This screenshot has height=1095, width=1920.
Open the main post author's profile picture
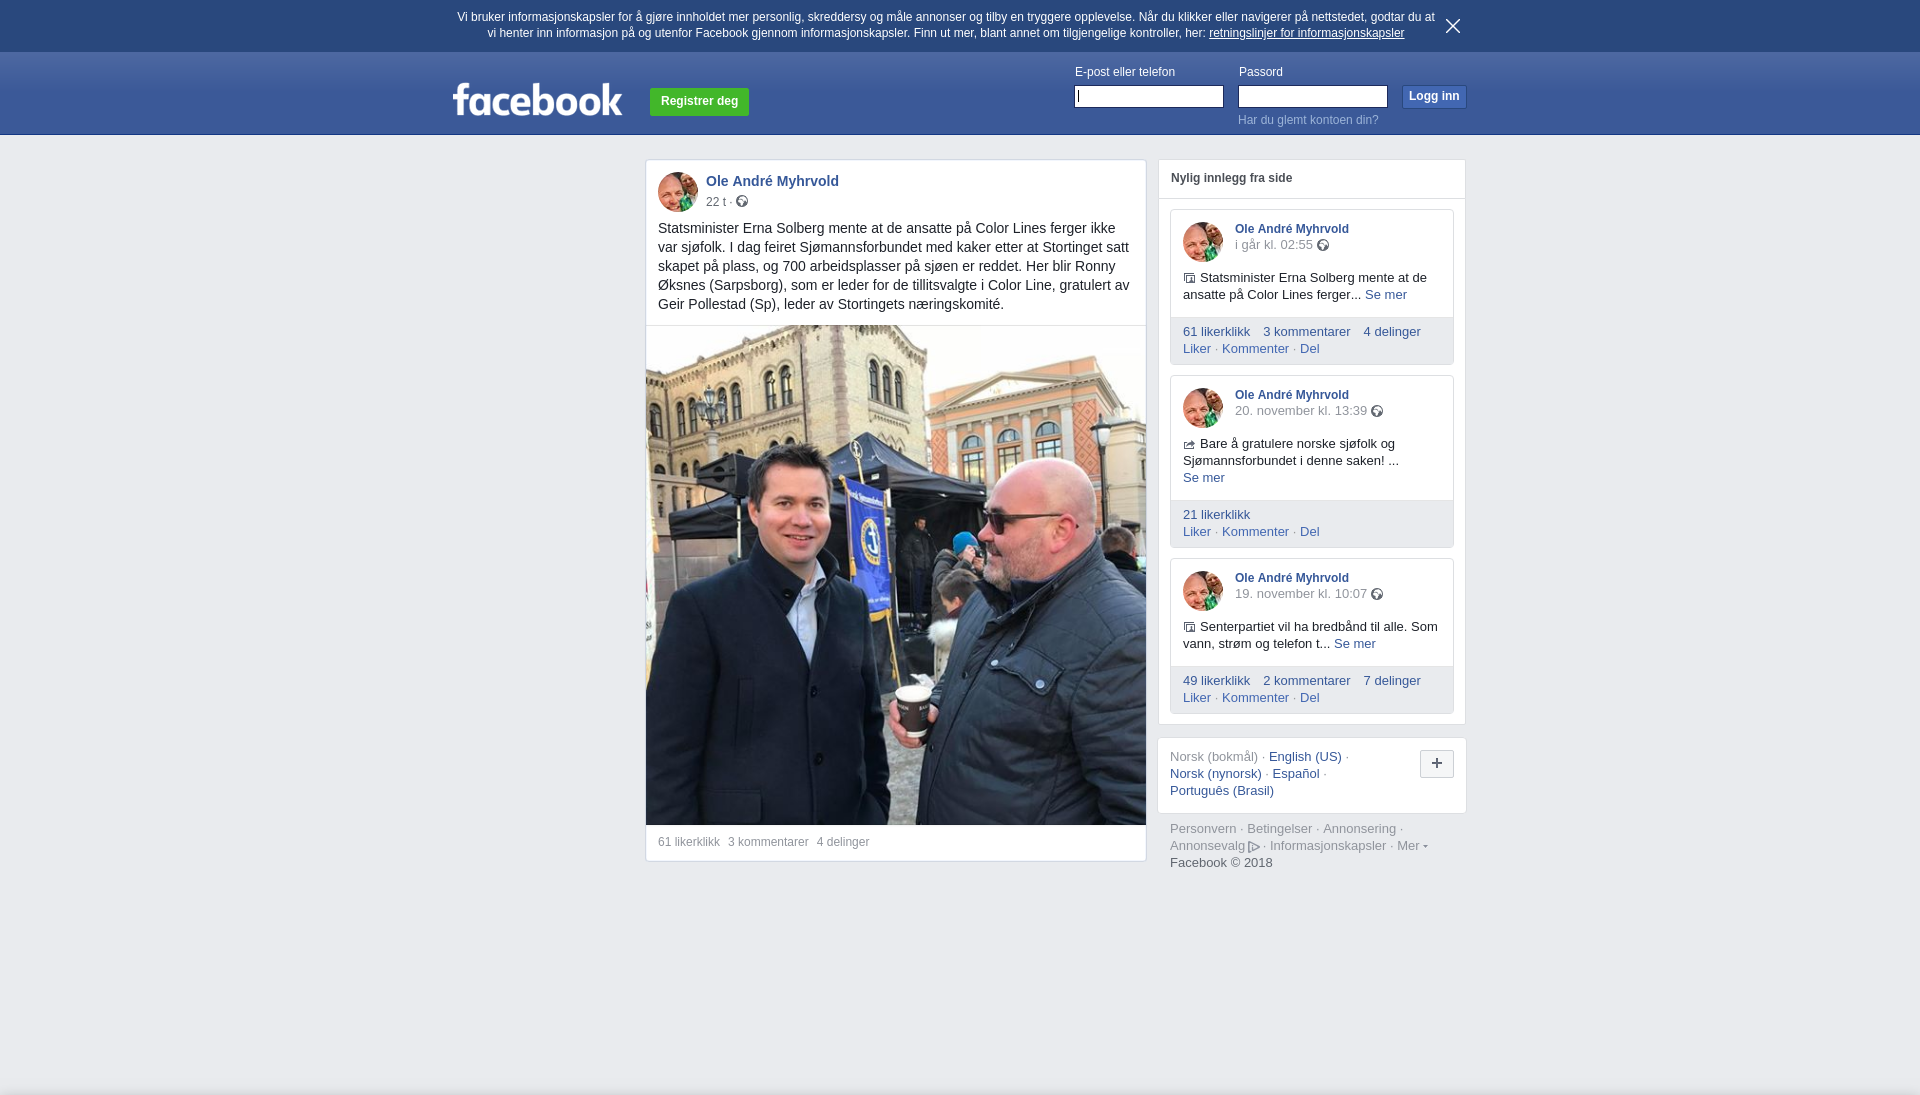pyautogui.click(x=678, y=192)
